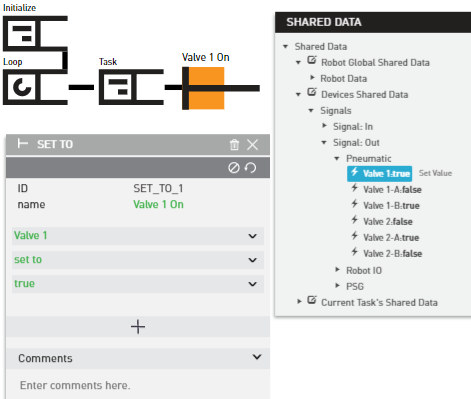Click the orange Valve 1 On block

tap(203, 88)
